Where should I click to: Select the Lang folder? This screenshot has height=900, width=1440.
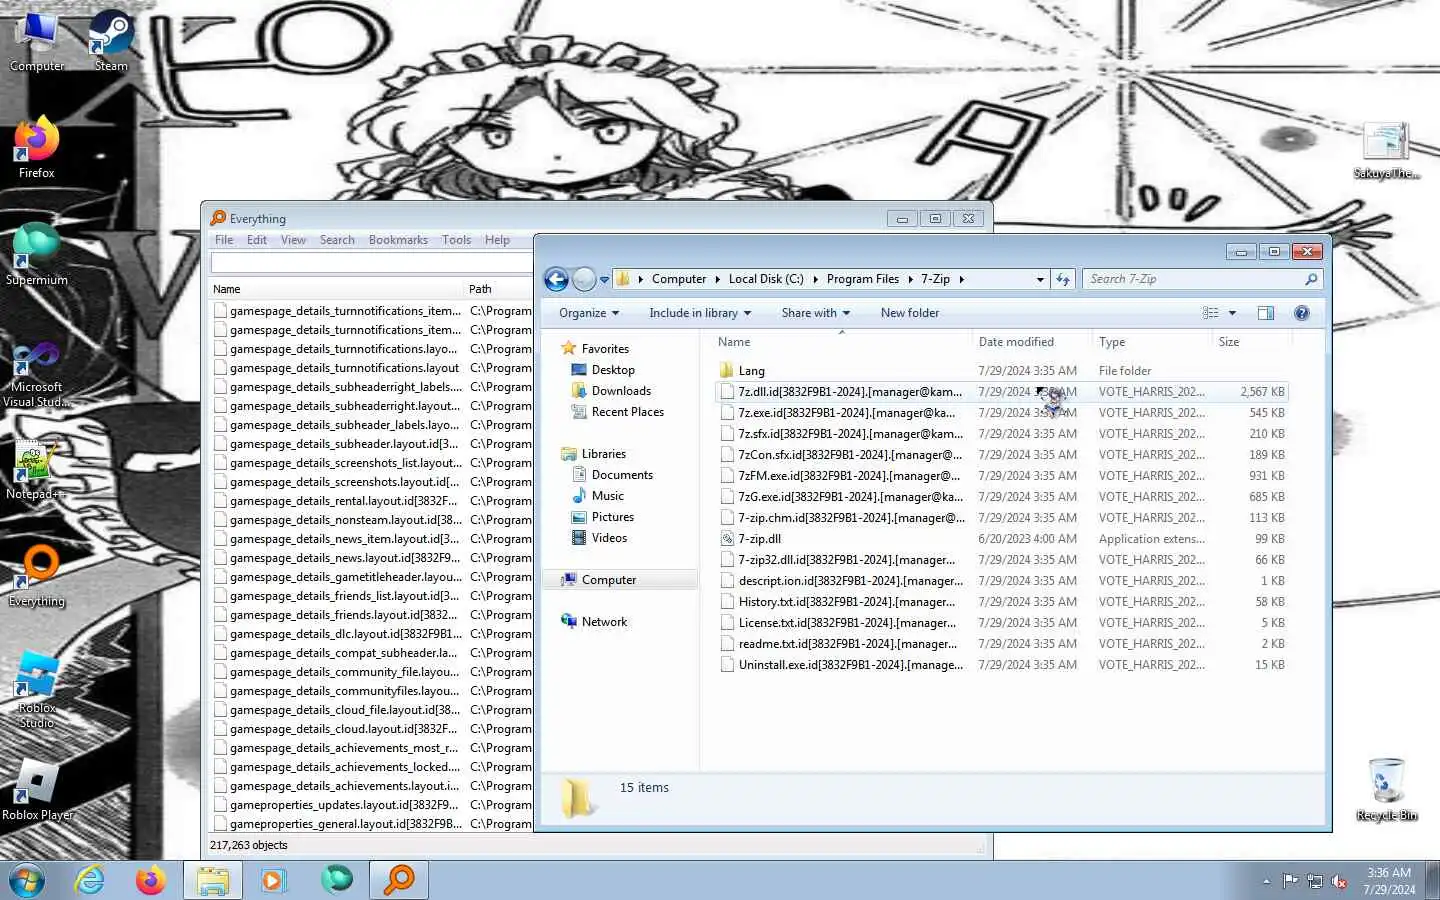pos(1001,371)
